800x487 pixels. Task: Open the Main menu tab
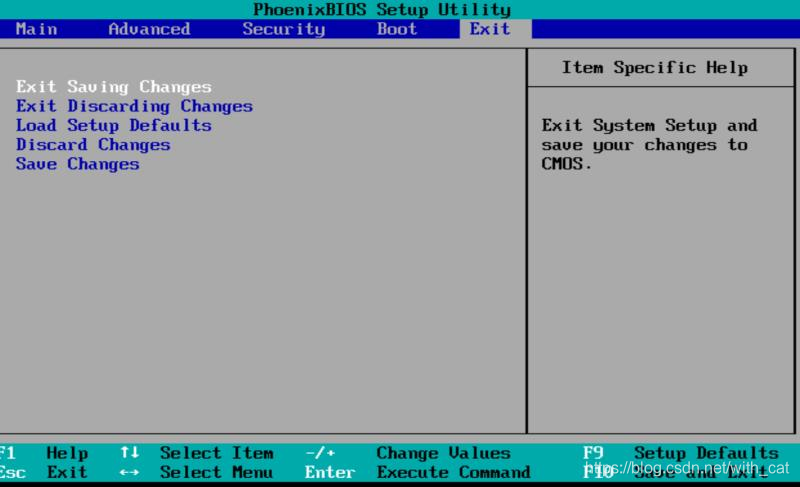coord(36,29)
